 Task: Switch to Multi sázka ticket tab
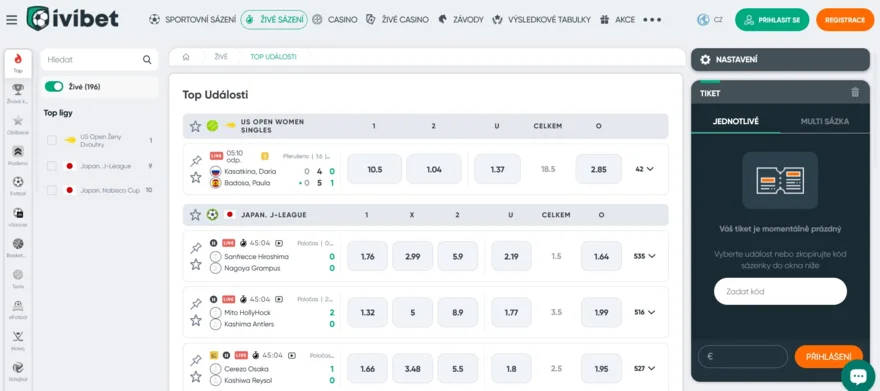click(825, 121)
